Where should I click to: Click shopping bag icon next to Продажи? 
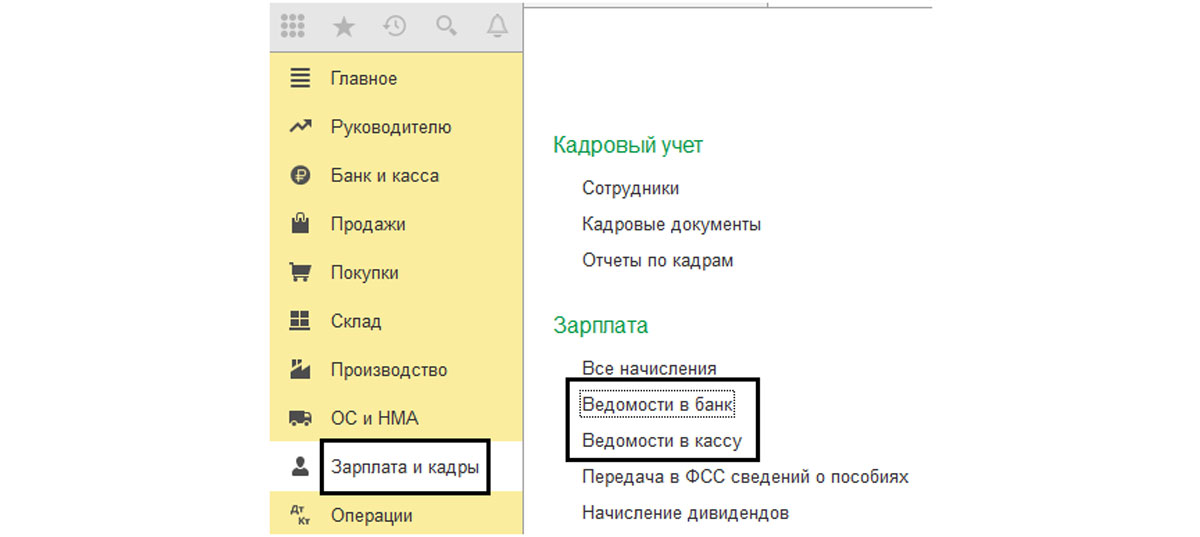tap(300, 223)
